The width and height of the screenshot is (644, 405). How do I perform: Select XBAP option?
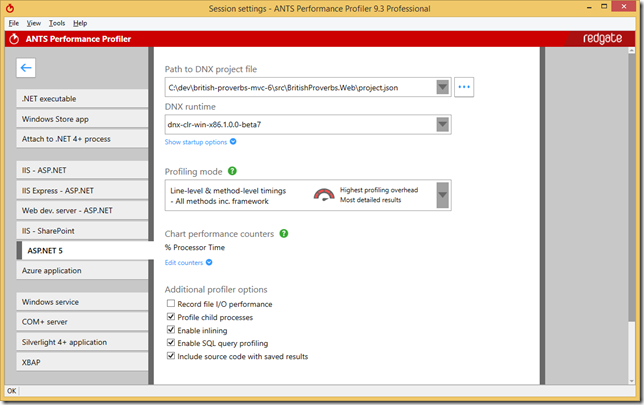82,362
